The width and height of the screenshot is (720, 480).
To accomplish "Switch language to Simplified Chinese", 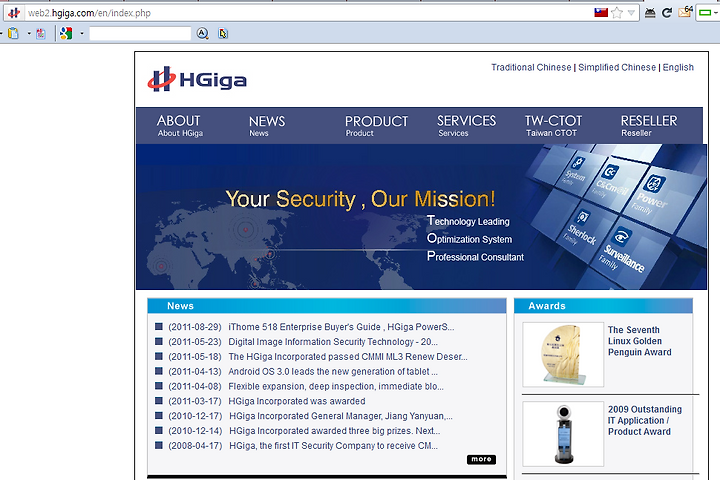I will tap(617, 68).
